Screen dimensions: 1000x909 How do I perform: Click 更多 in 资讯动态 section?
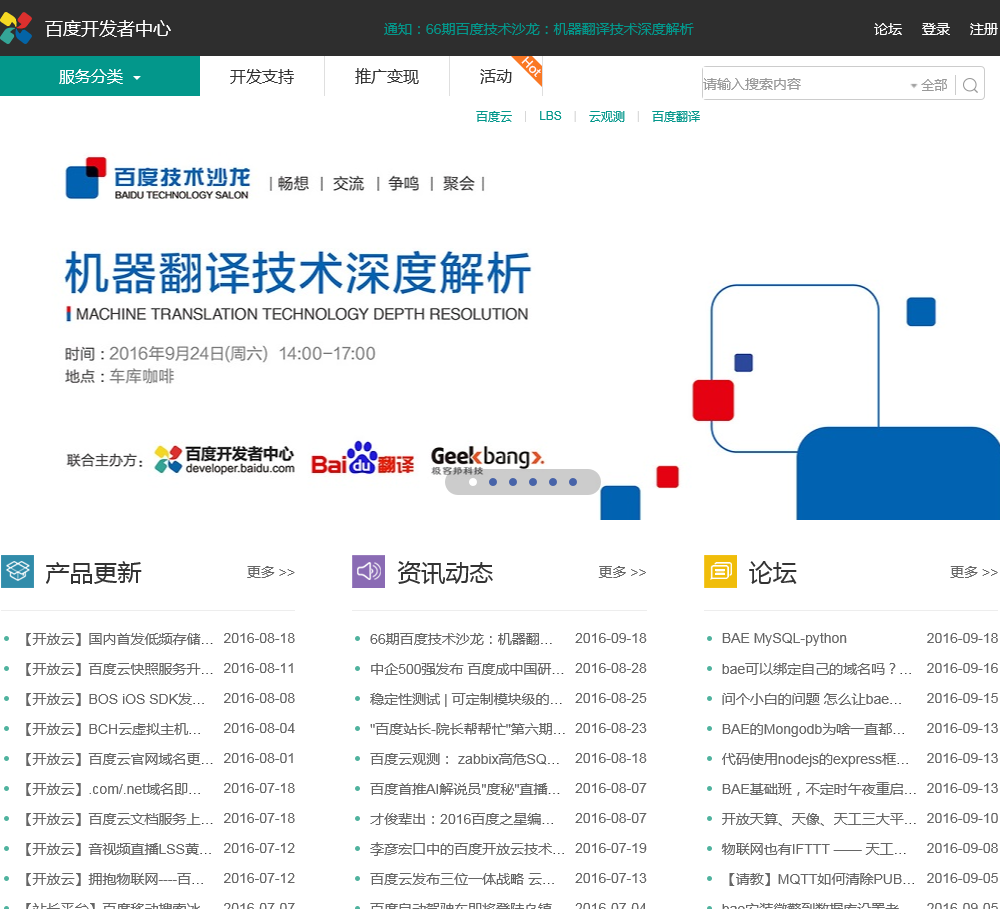tap(622, 572)
